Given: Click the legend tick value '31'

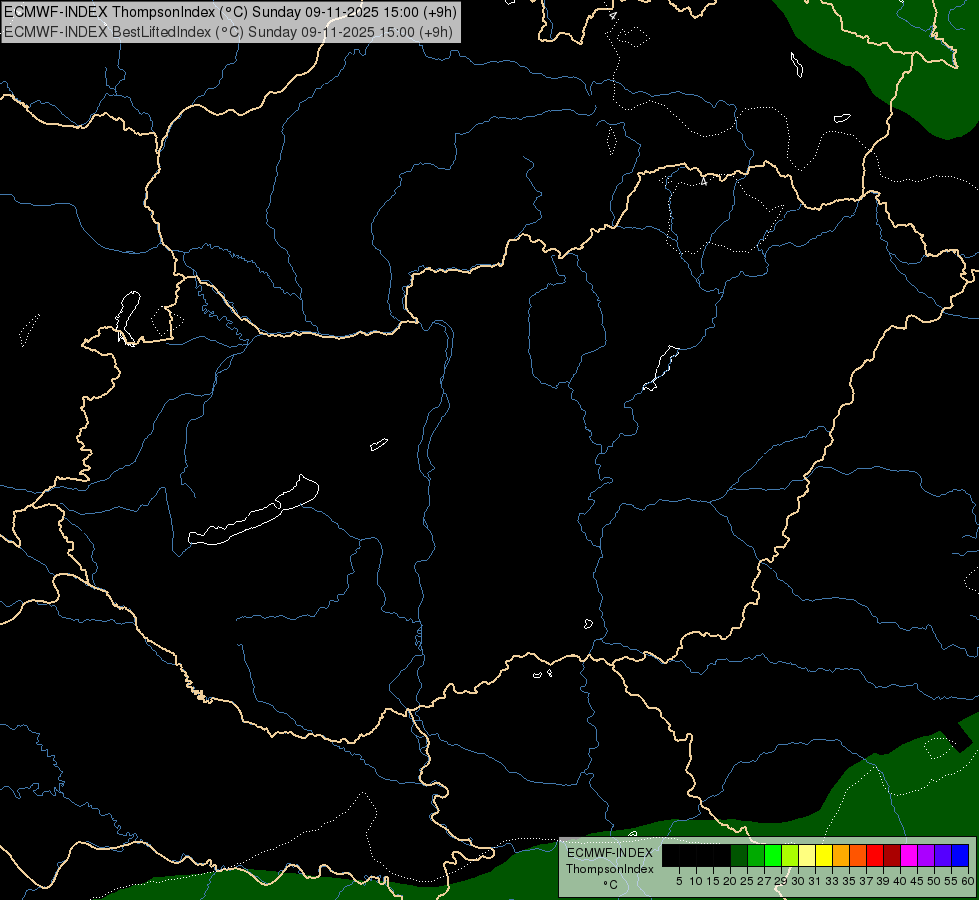Looking at the screenshot, I should click(x=815, y=881).
